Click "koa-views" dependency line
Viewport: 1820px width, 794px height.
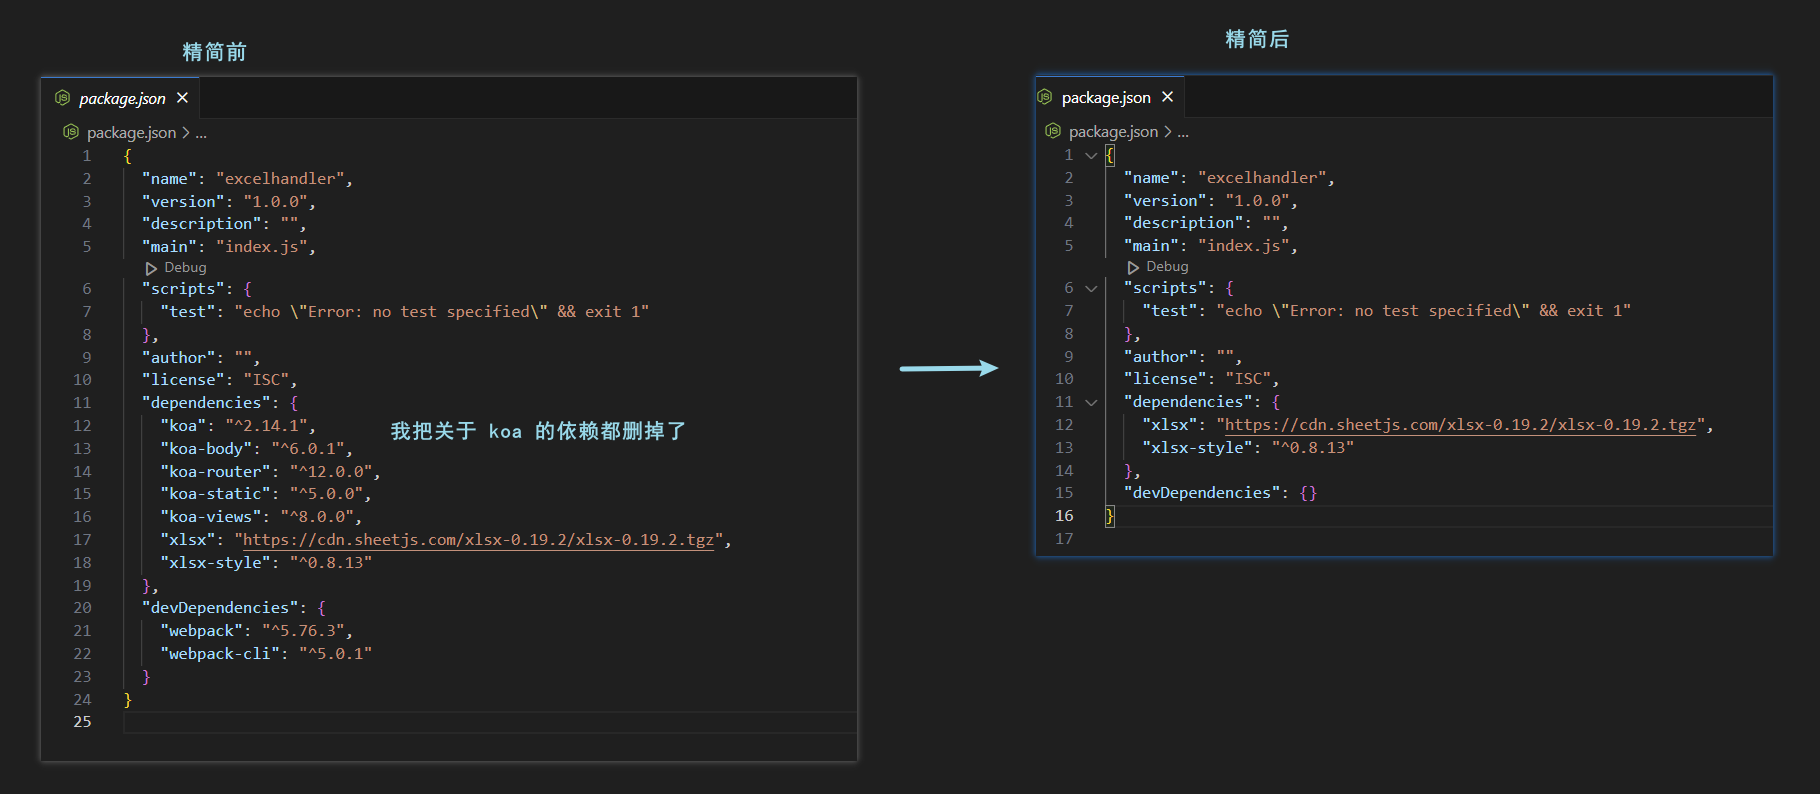(261, 517)
